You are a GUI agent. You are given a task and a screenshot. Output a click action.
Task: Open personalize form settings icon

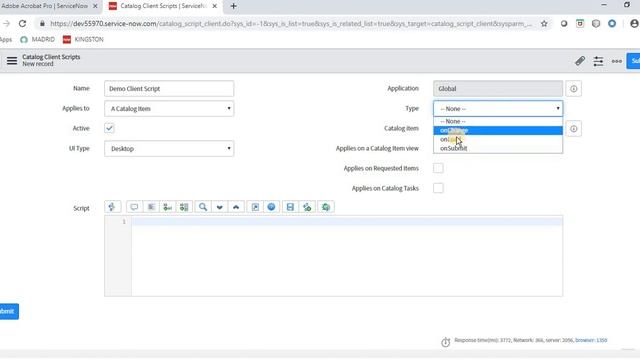(598, 61)
